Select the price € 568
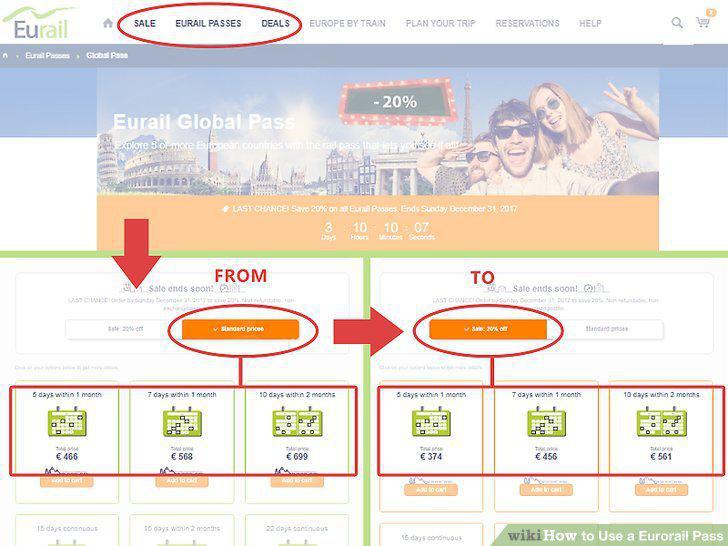This screenshot has height=546, width=728. [182, 457]
